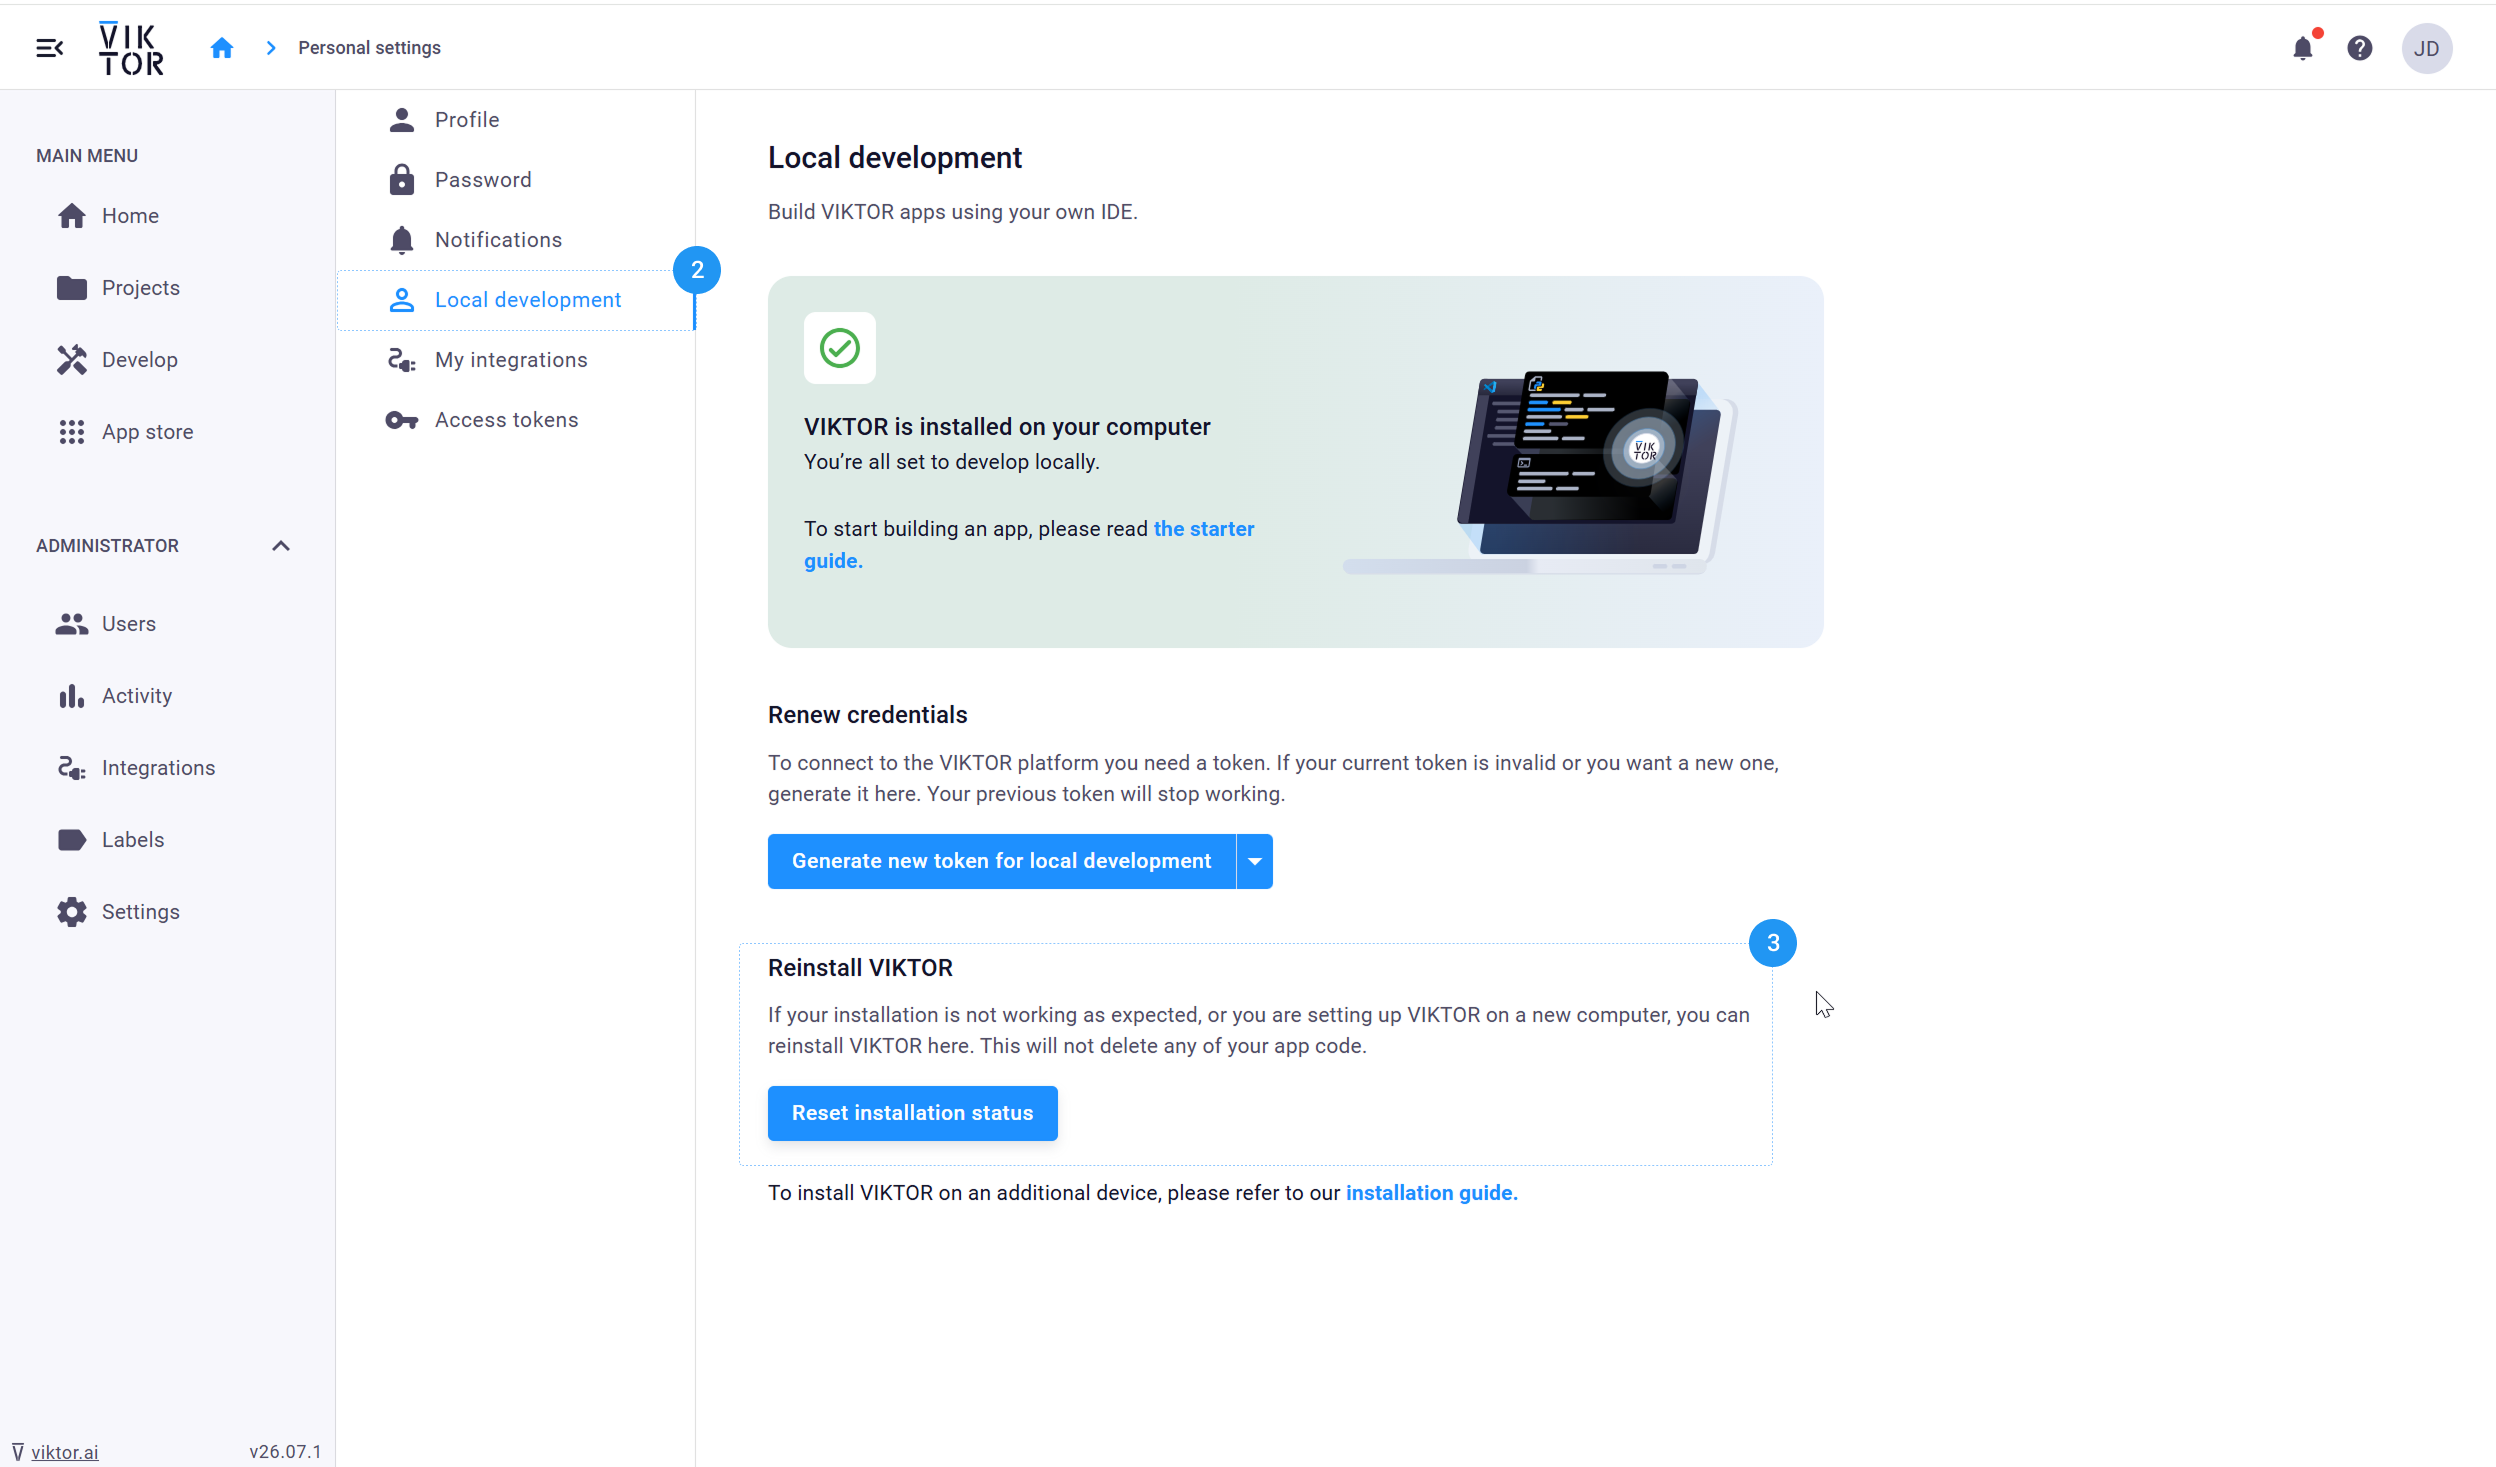
Task: Click the My integrations plug icon
Action: click(402, 360)
